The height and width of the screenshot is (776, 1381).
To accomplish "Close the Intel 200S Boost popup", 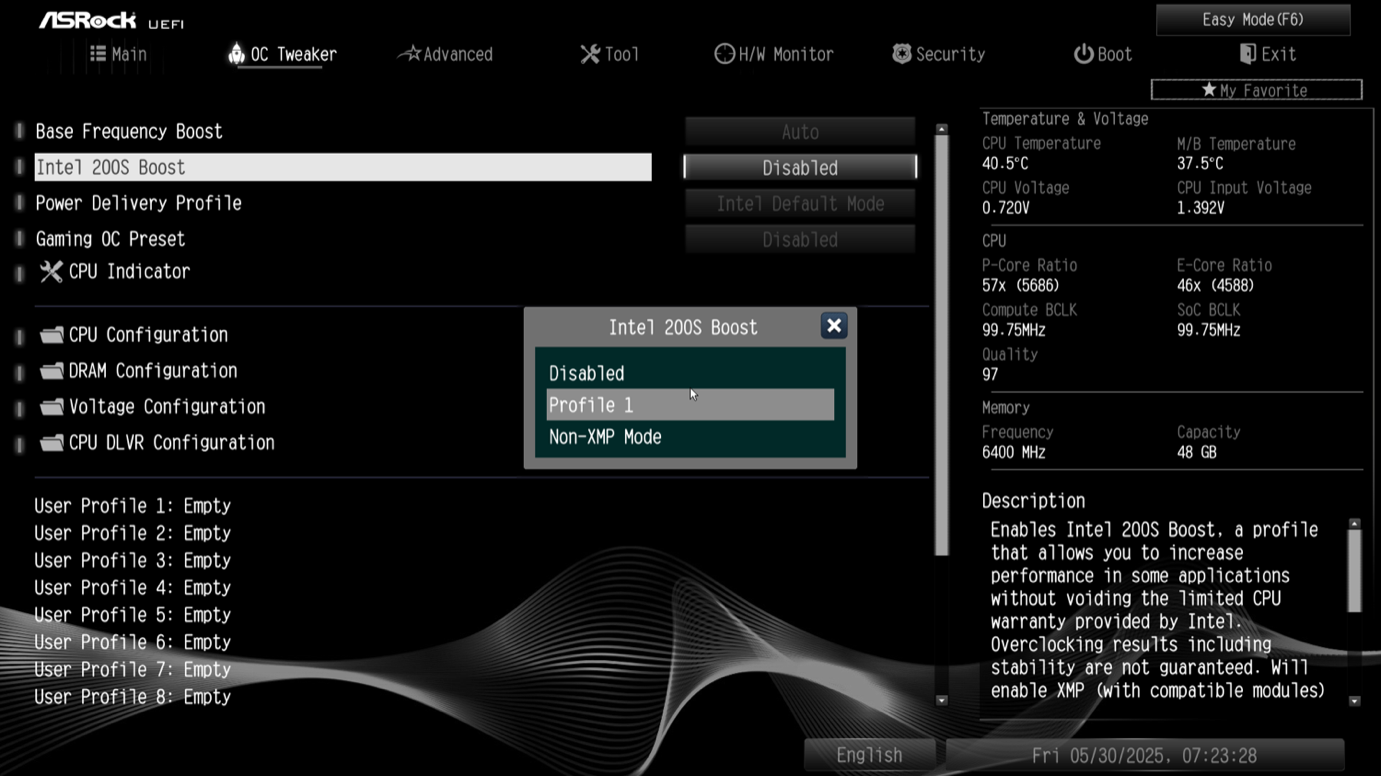I will coord(833,326).
